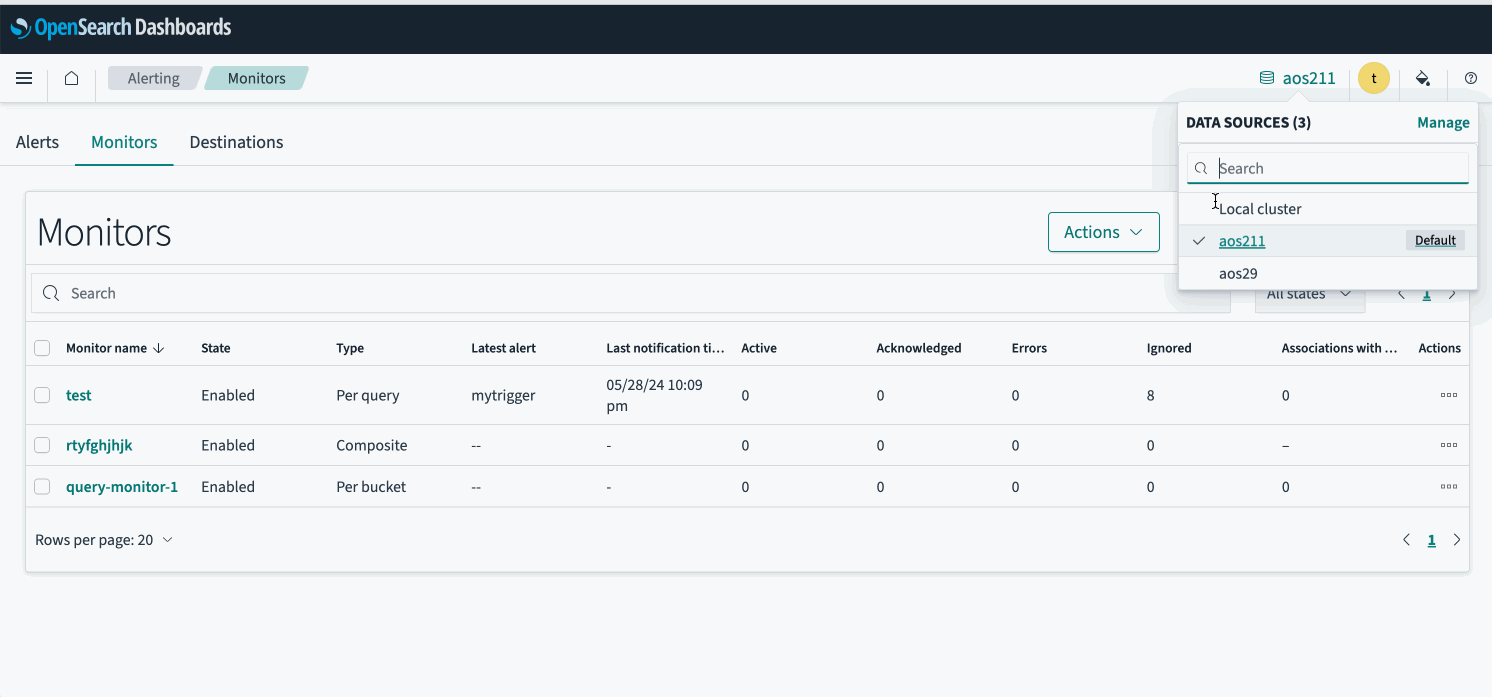Switch to the Alerts tab
Image resolution: width=1492 pixels, height=697 pixels.
(x=37, y=142)
